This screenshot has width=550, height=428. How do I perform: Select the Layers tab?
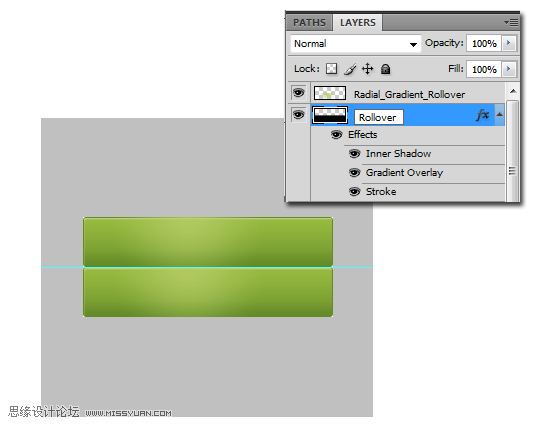[357, 23]
